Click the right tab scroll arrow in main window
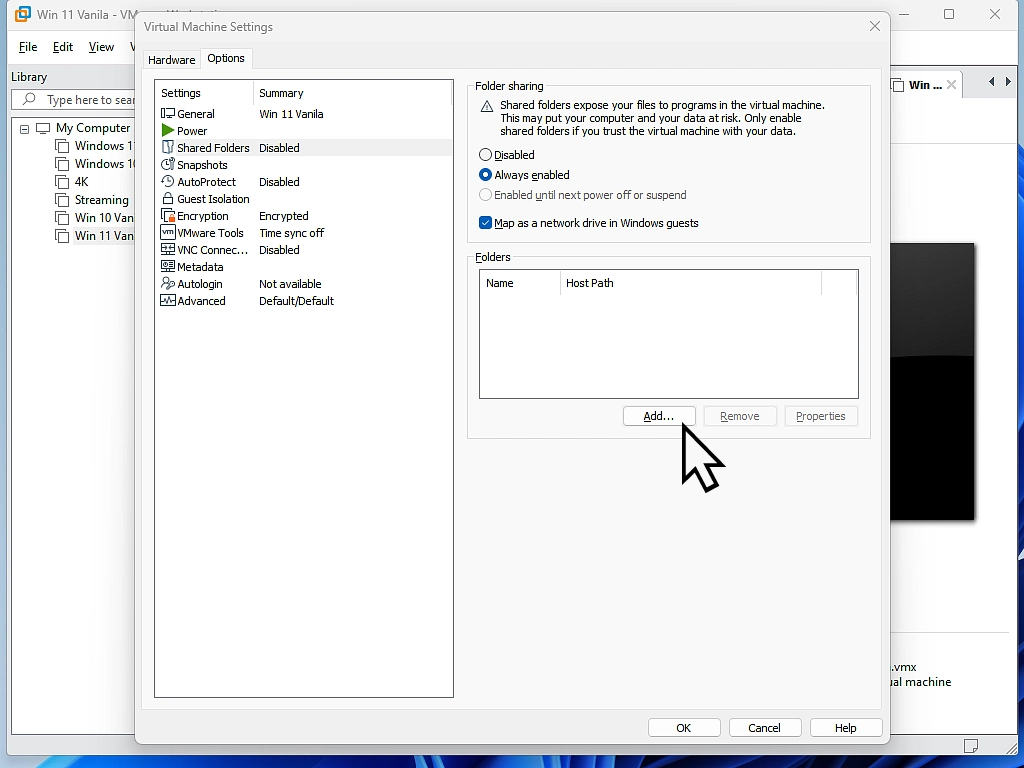Screen dimensions: 1024x768 point(1008,82)
